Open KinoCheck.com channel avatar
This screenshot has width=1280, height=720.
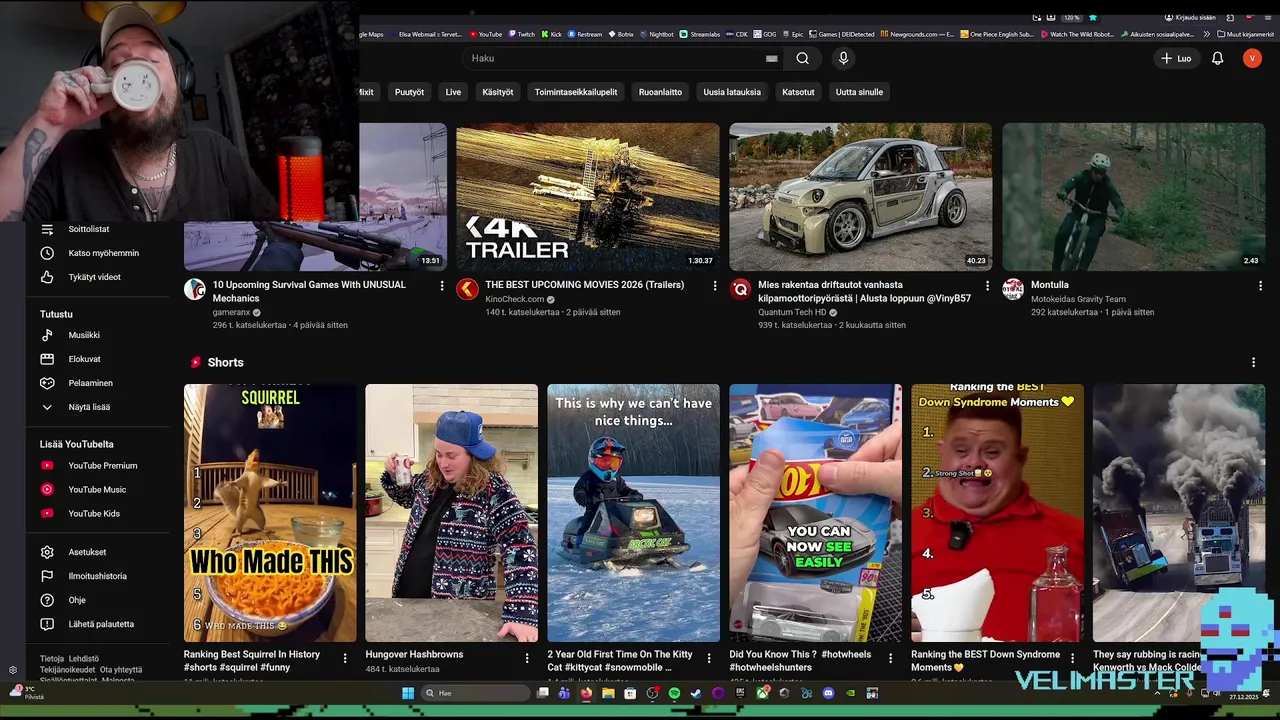click(x=467, y=289)
